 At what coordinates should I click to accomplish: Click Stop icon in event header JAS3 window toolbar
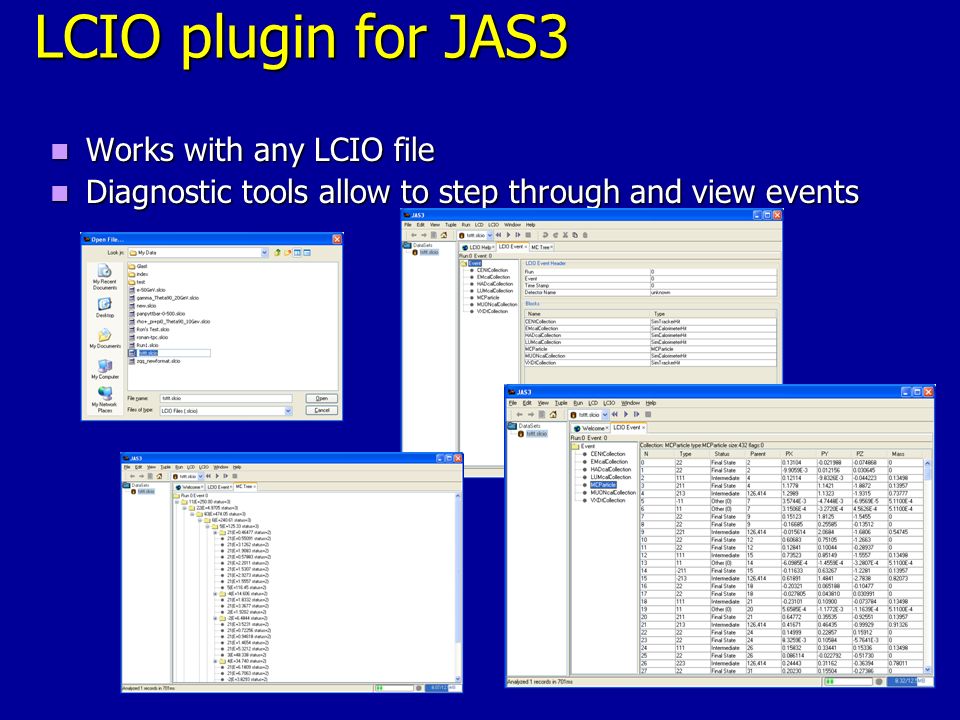[528, 235]
